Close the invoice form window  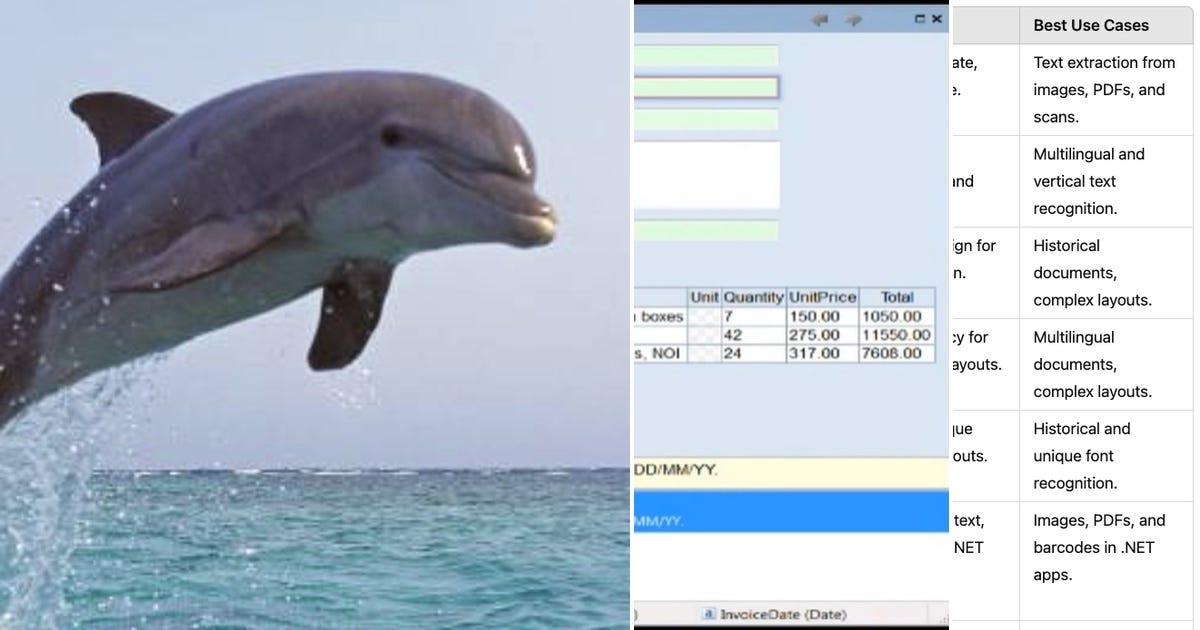click(x=937, y=18)
